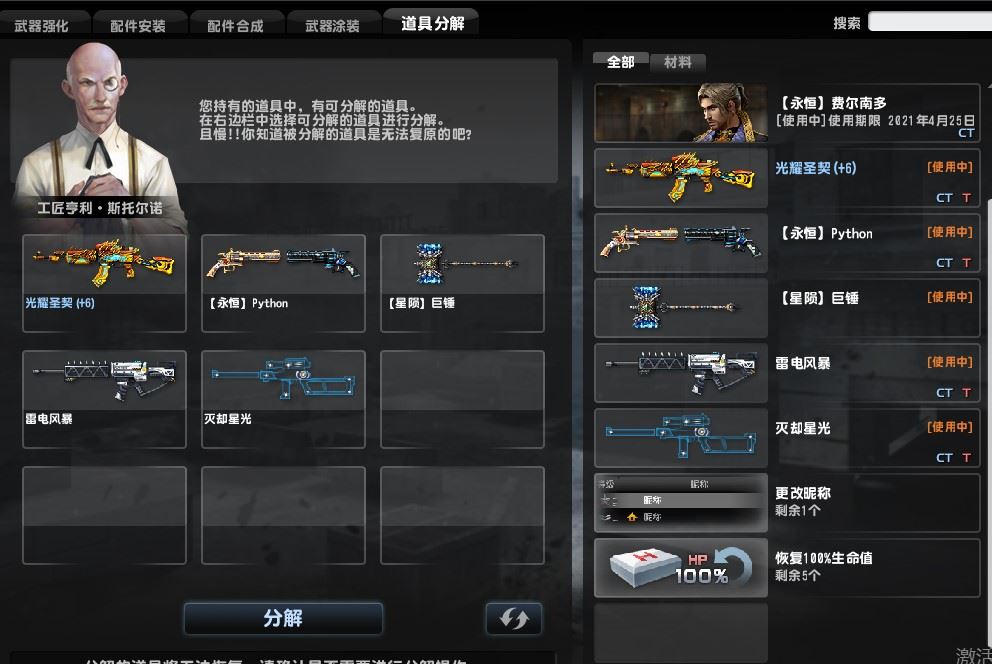Switch to the 配件合成 tab

235,26
